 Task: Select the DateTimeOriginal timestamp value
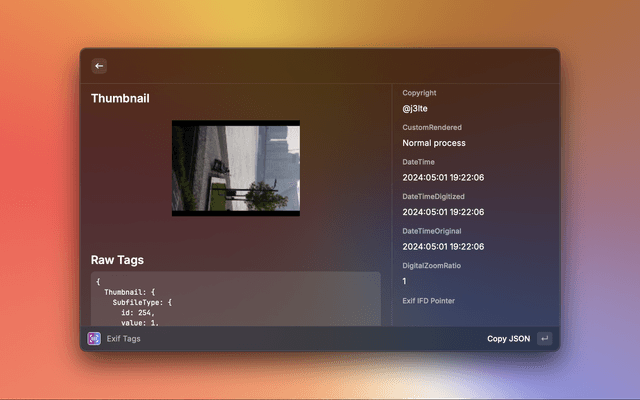click(443, 246)
